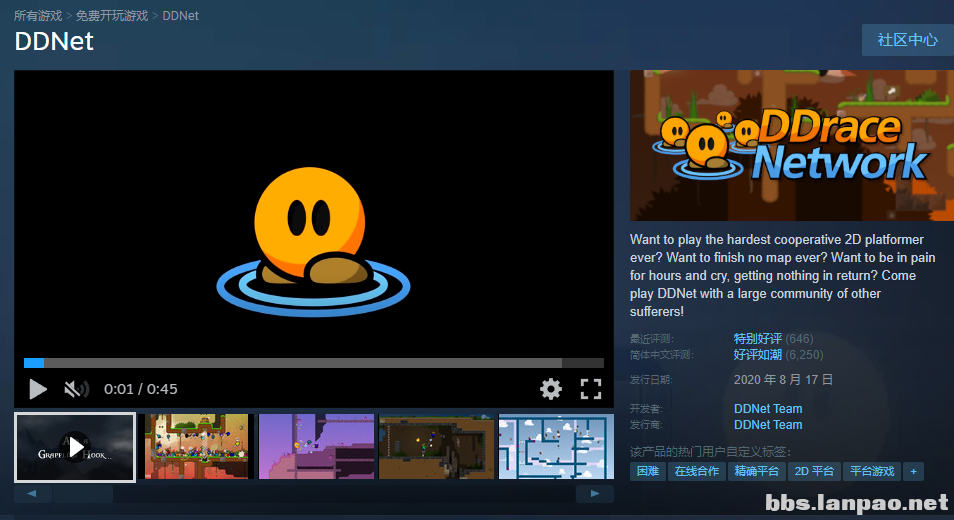This screenshot has width=954, height=520.
Task: Click the English game description paragraph
Action: tap(782, 276)
